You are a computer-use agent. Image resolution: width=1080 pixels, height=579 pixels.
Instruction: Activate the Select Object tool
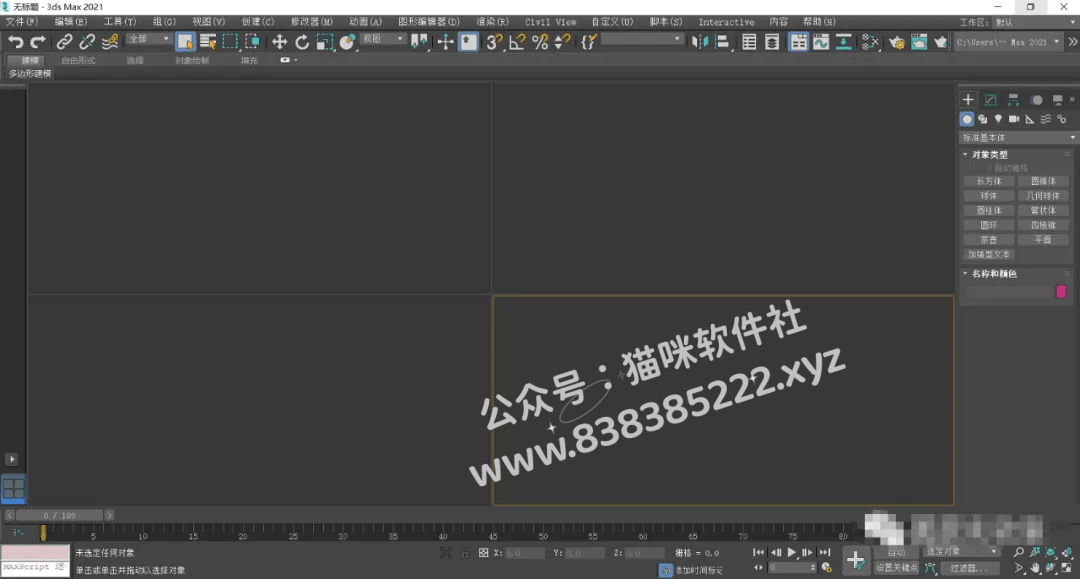[x=185, y=42]
